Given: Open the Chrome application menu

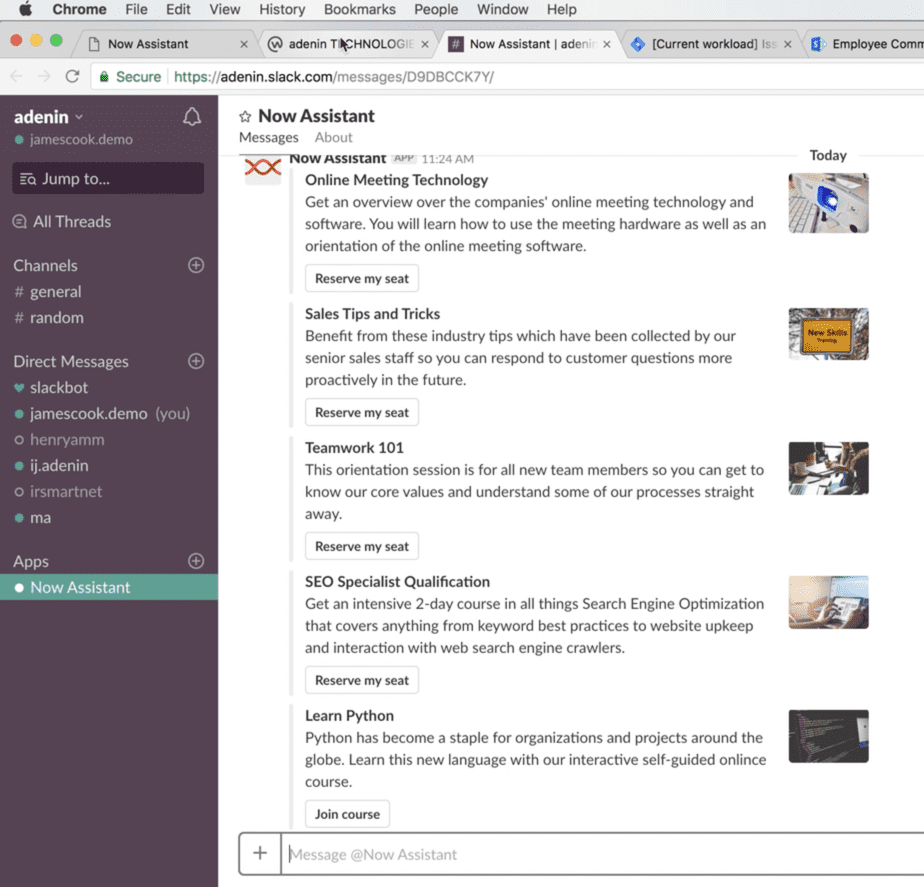Looking at the screenshot, I should click(79, 9).
